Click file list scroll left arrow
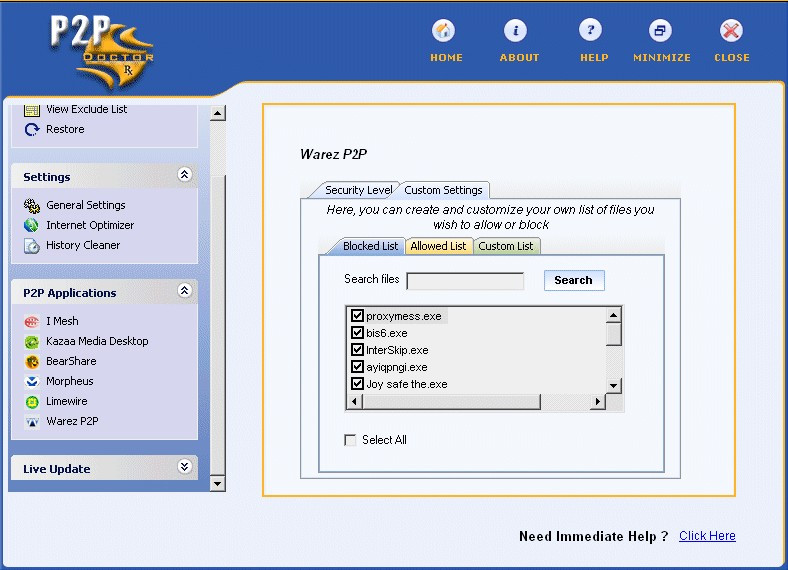Screen dimensions: 788x570 tap(355, 402)
